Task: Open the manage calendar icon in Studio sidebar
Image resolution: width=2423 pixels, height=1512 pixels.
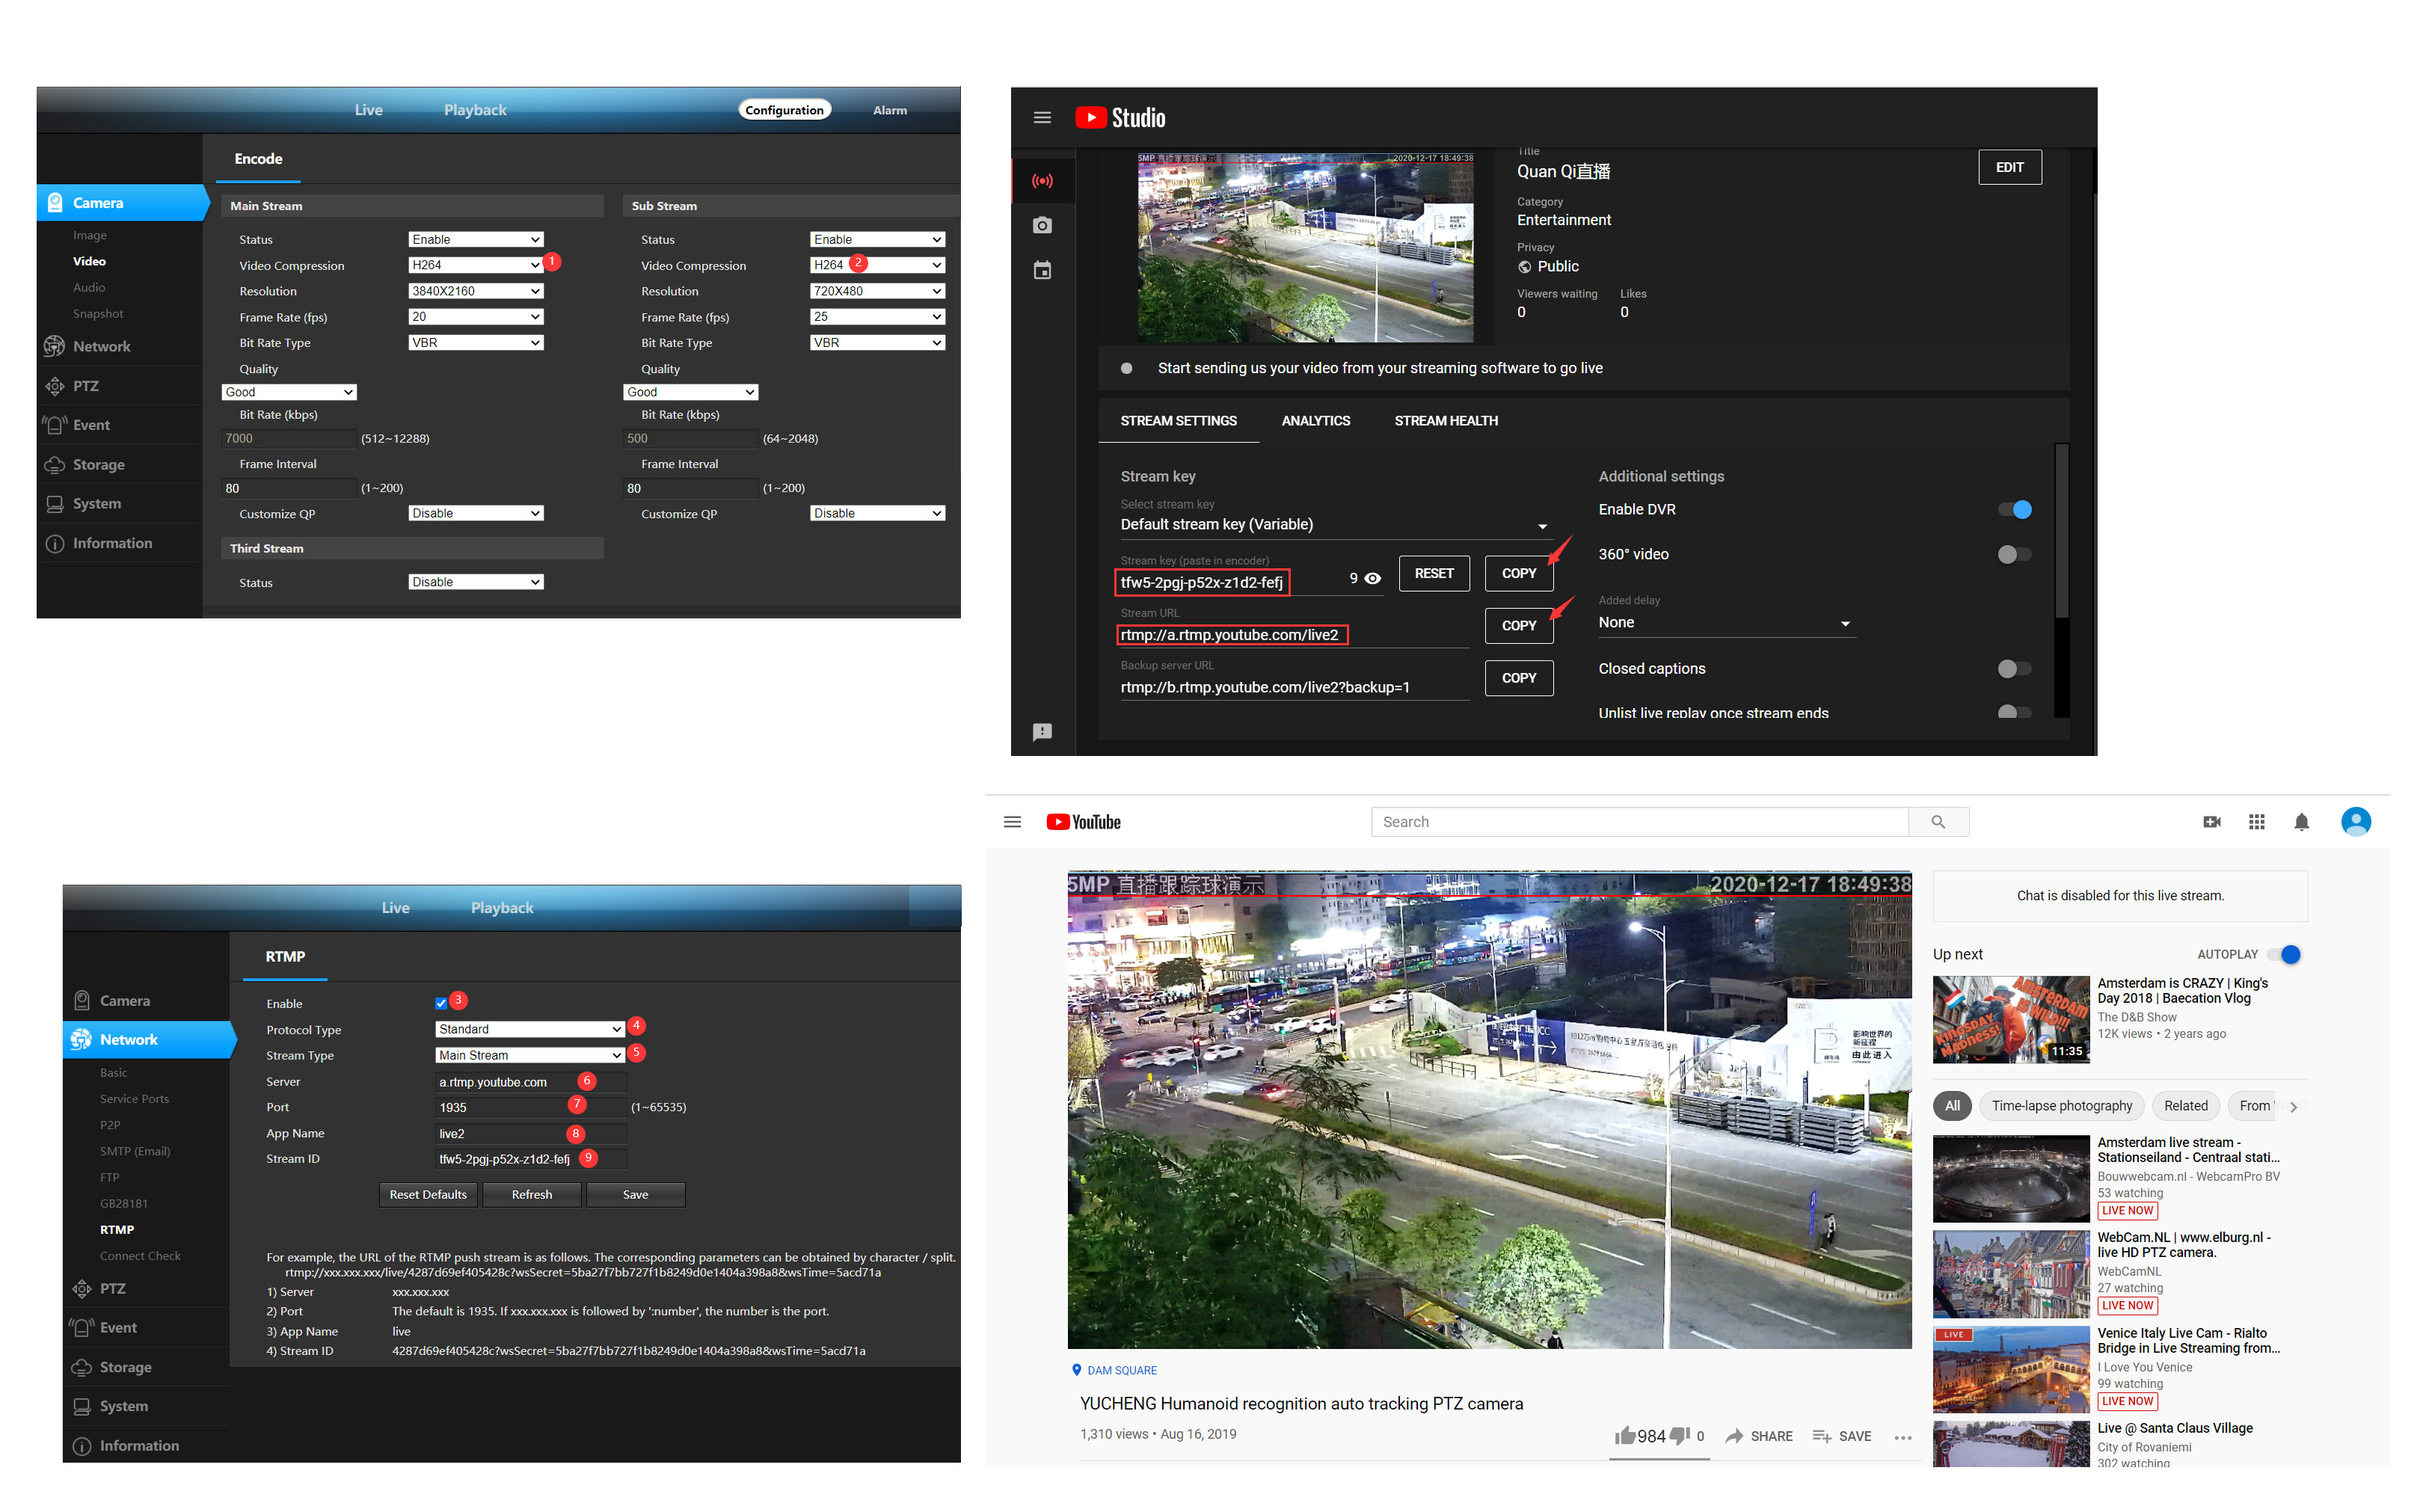Action: 1042,271
